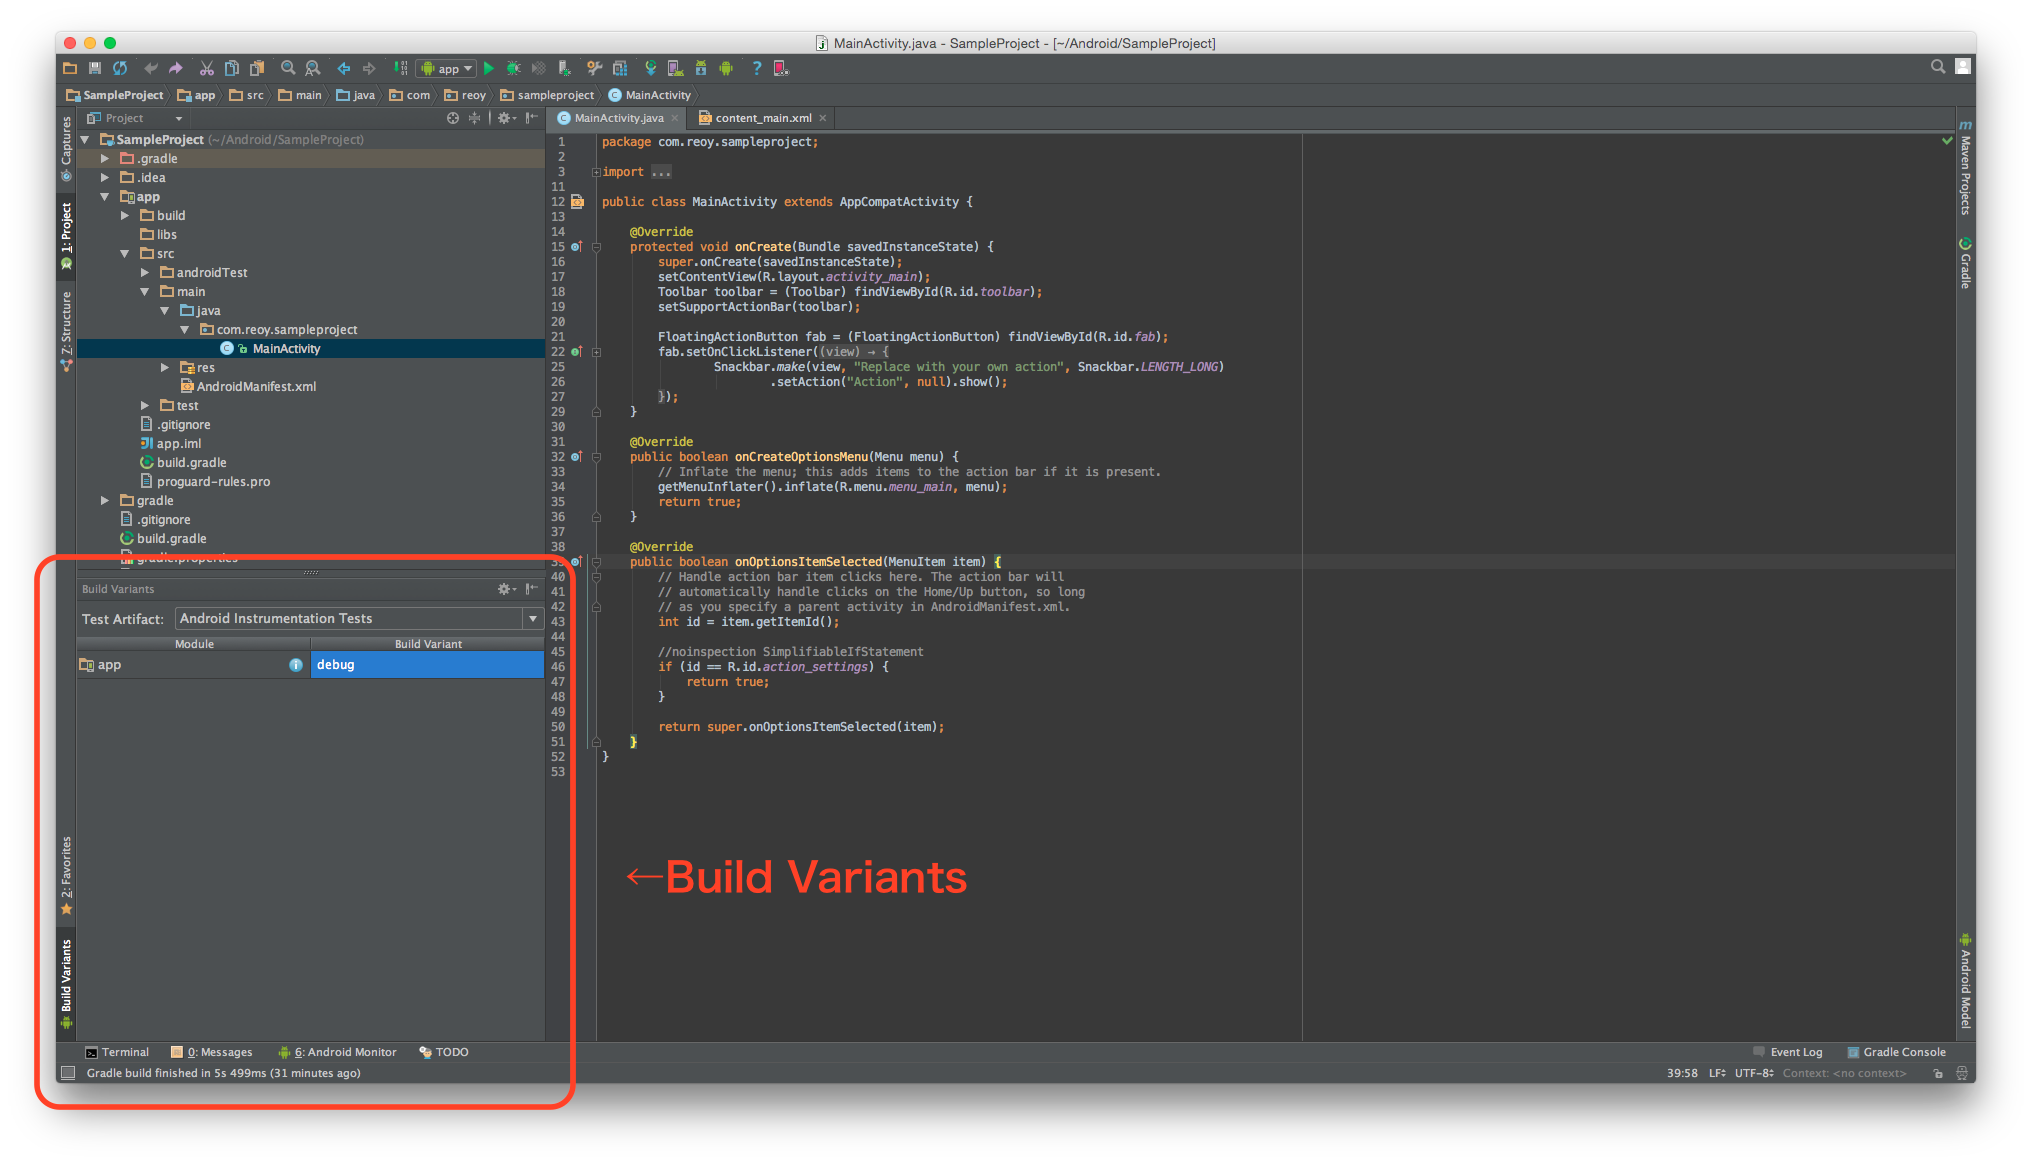Viewport: 2032px width, 1163px height.
Task: Click the Build Variants panel gear settings
Action: coord(505,589)
